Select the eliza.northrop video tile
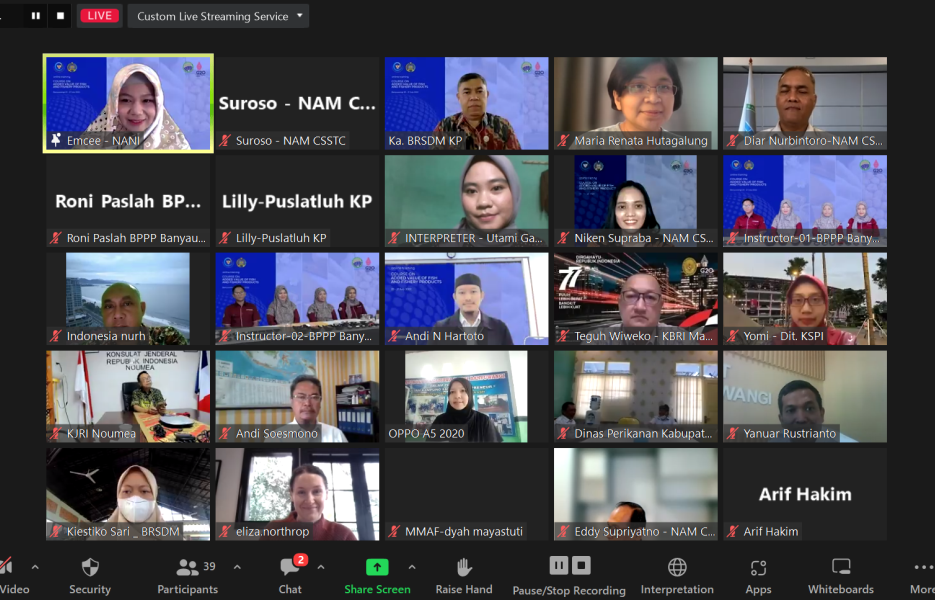Viewport: 935px width, 600px height. pos(297,494)
